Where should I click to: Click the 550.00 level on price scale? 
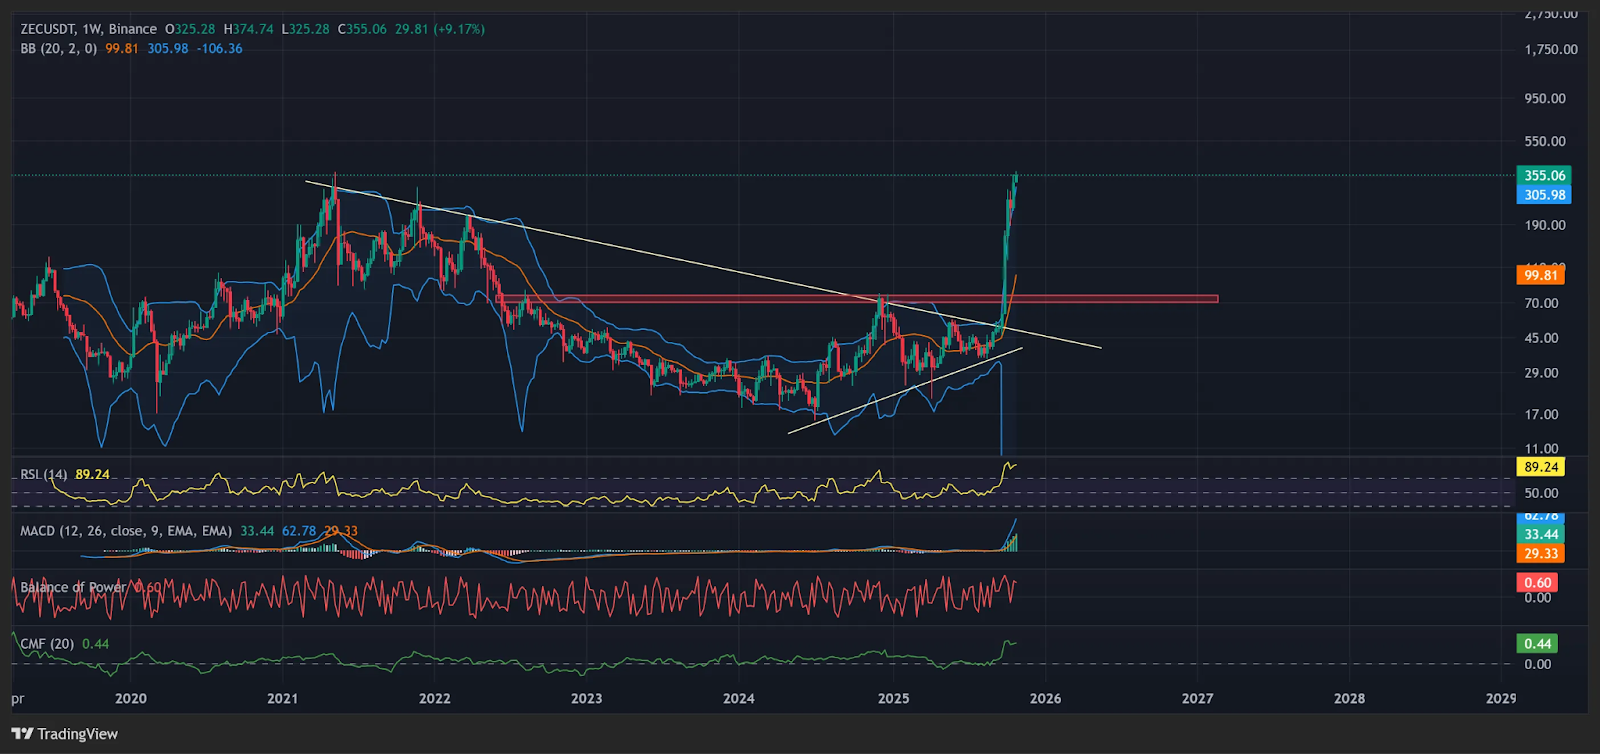point(1544,142)
